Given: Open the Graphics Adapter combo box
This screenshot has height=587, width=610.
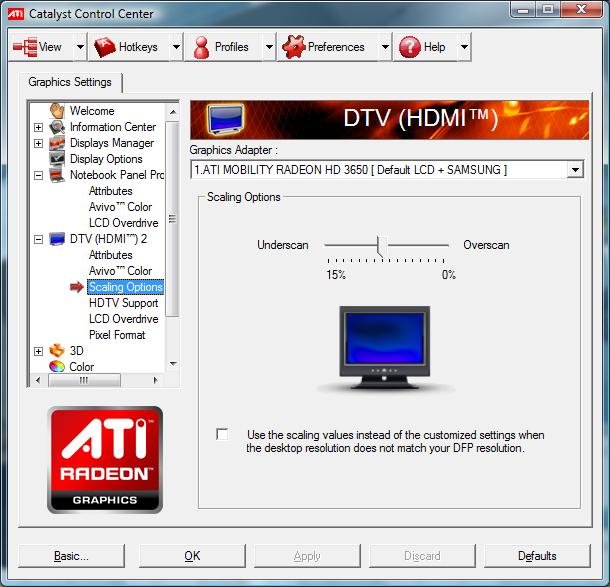Looking at the screenshot, I should click(x=387, y=170).
